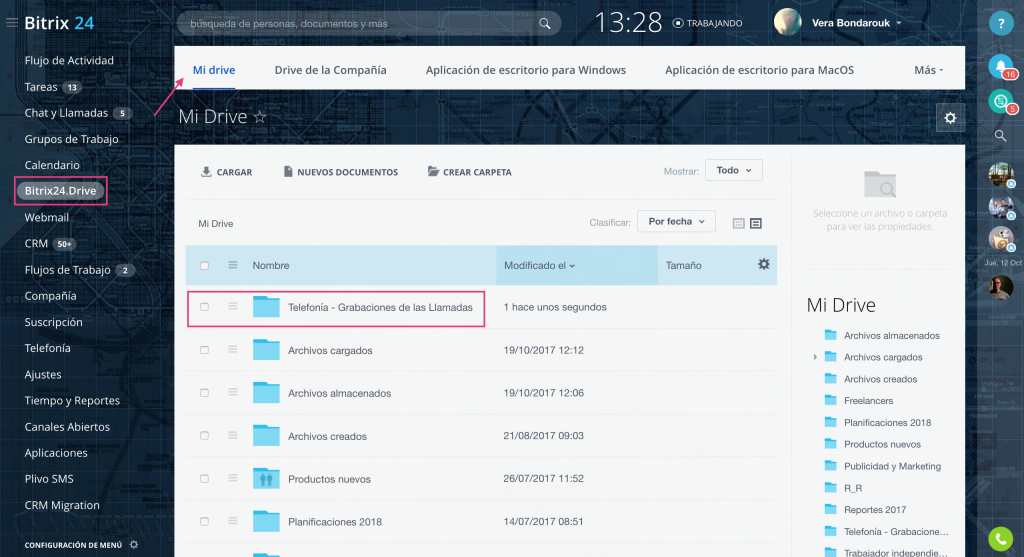
Task: Check the Productos nuevos row checkbox
Action: [204, 479]
